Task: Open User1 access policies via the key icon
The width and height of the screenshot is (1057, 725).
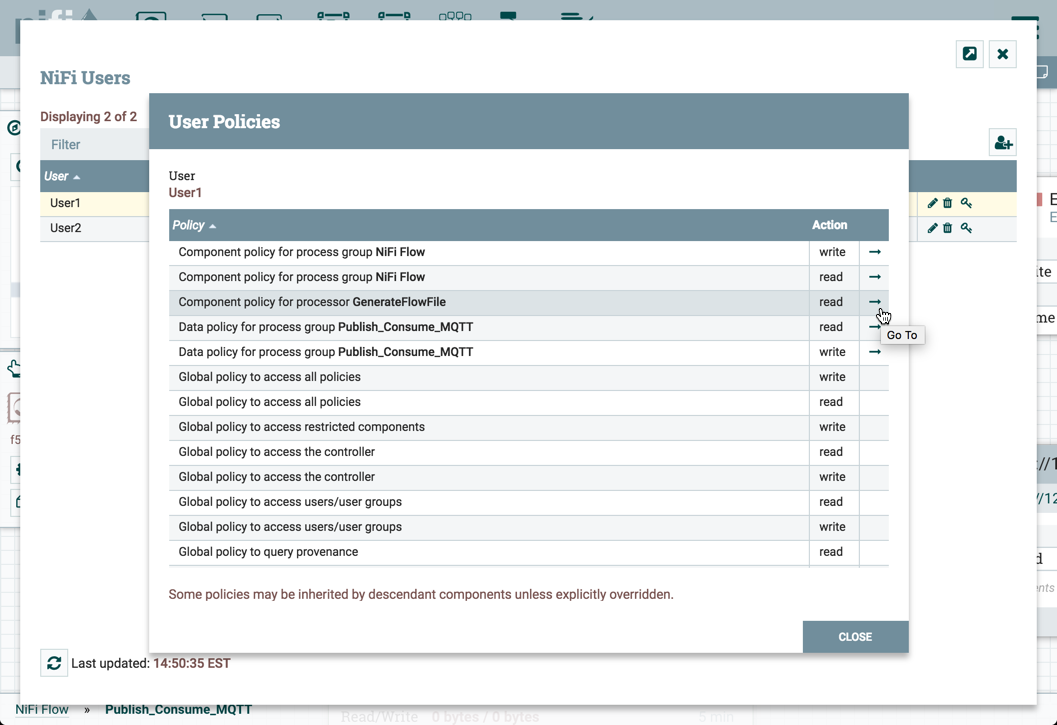Action: coord(966,202)
